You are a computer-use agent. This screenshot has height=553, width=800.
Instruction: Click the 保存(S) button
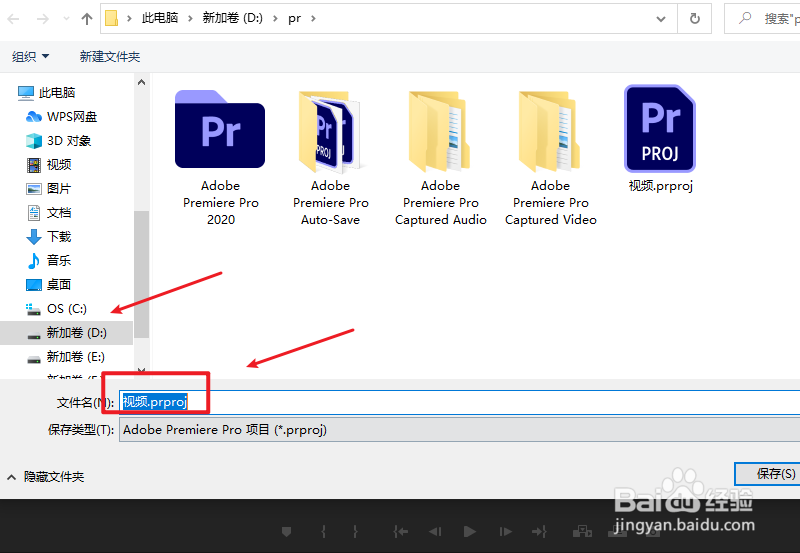[x=767, y=474]
